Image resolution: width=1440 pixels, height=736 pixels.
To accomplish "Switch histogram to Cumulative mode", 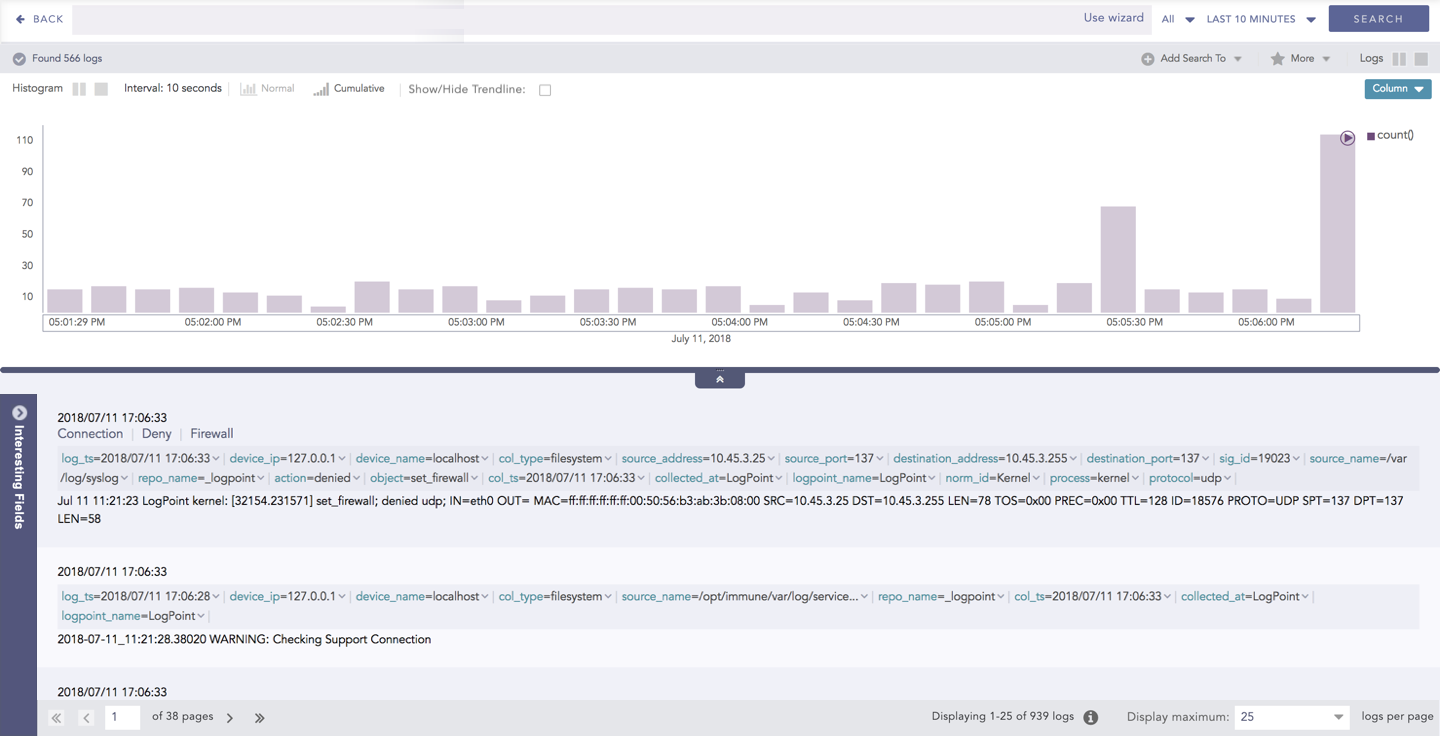I will coord(348,89).
